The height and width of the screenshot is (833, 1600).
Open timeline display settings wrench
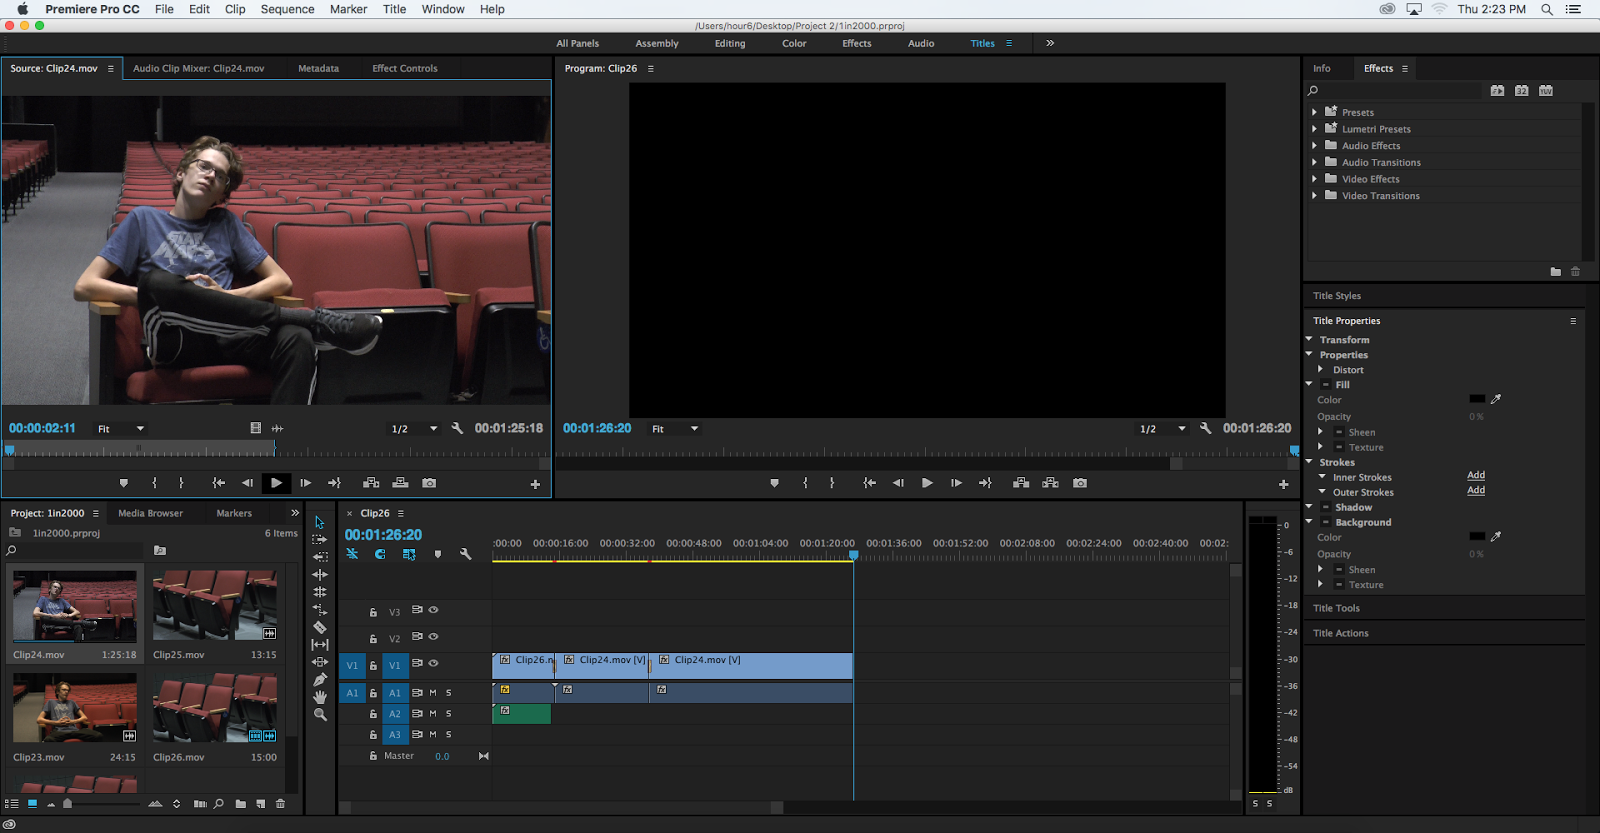pyautogui.click(x=465, y=554)
